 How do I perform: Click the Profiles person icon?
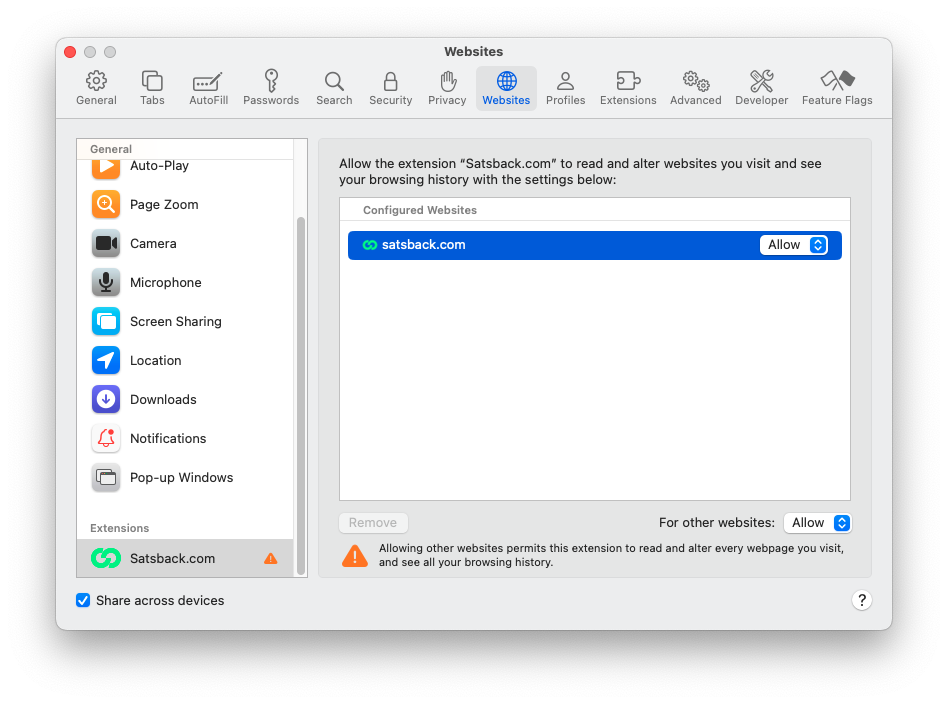[x=565, y=80]
